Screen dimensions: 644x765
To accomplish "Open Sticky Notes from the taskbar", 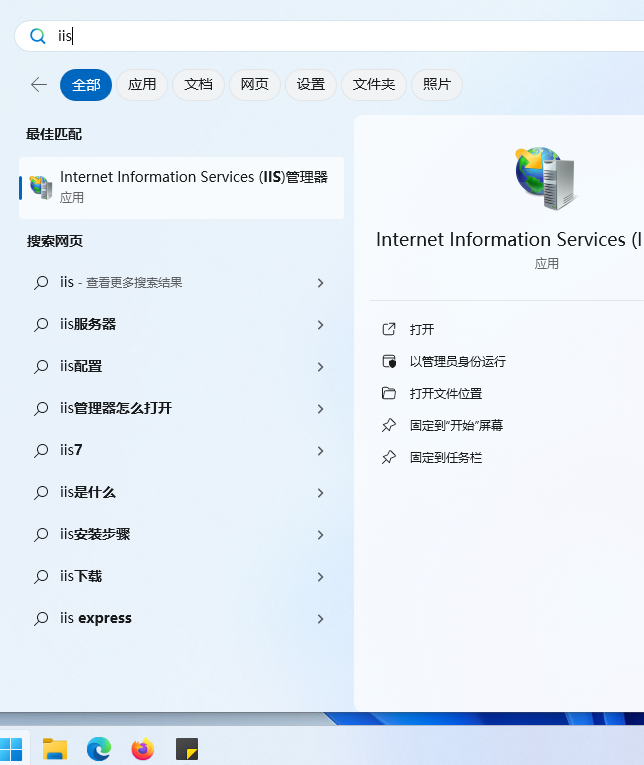I will 187,749.
